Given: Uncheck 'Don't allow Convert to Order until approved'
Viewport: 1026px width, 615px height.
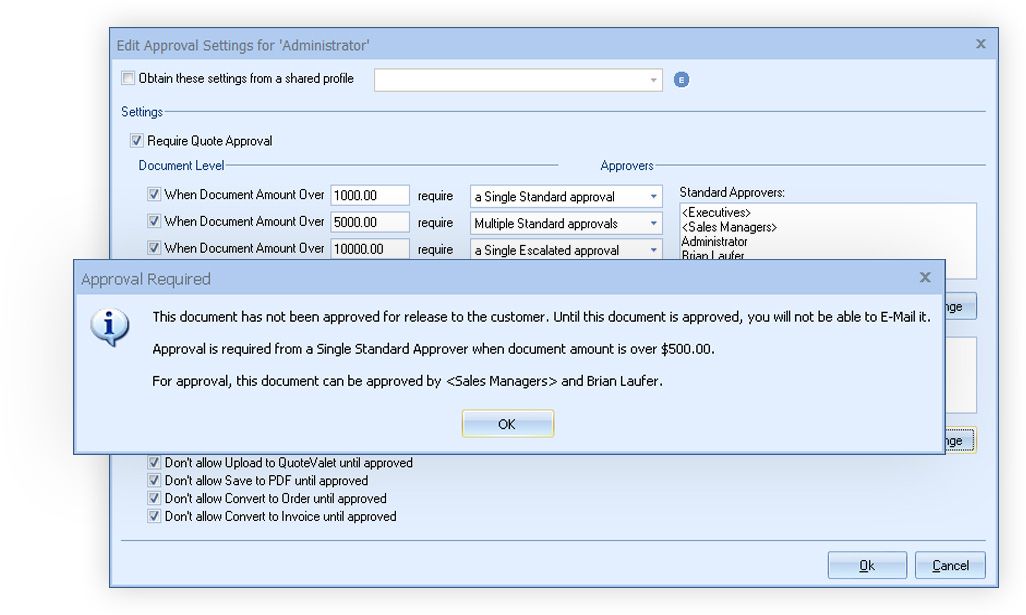Looking at the screenshot, I should (154, 499).
